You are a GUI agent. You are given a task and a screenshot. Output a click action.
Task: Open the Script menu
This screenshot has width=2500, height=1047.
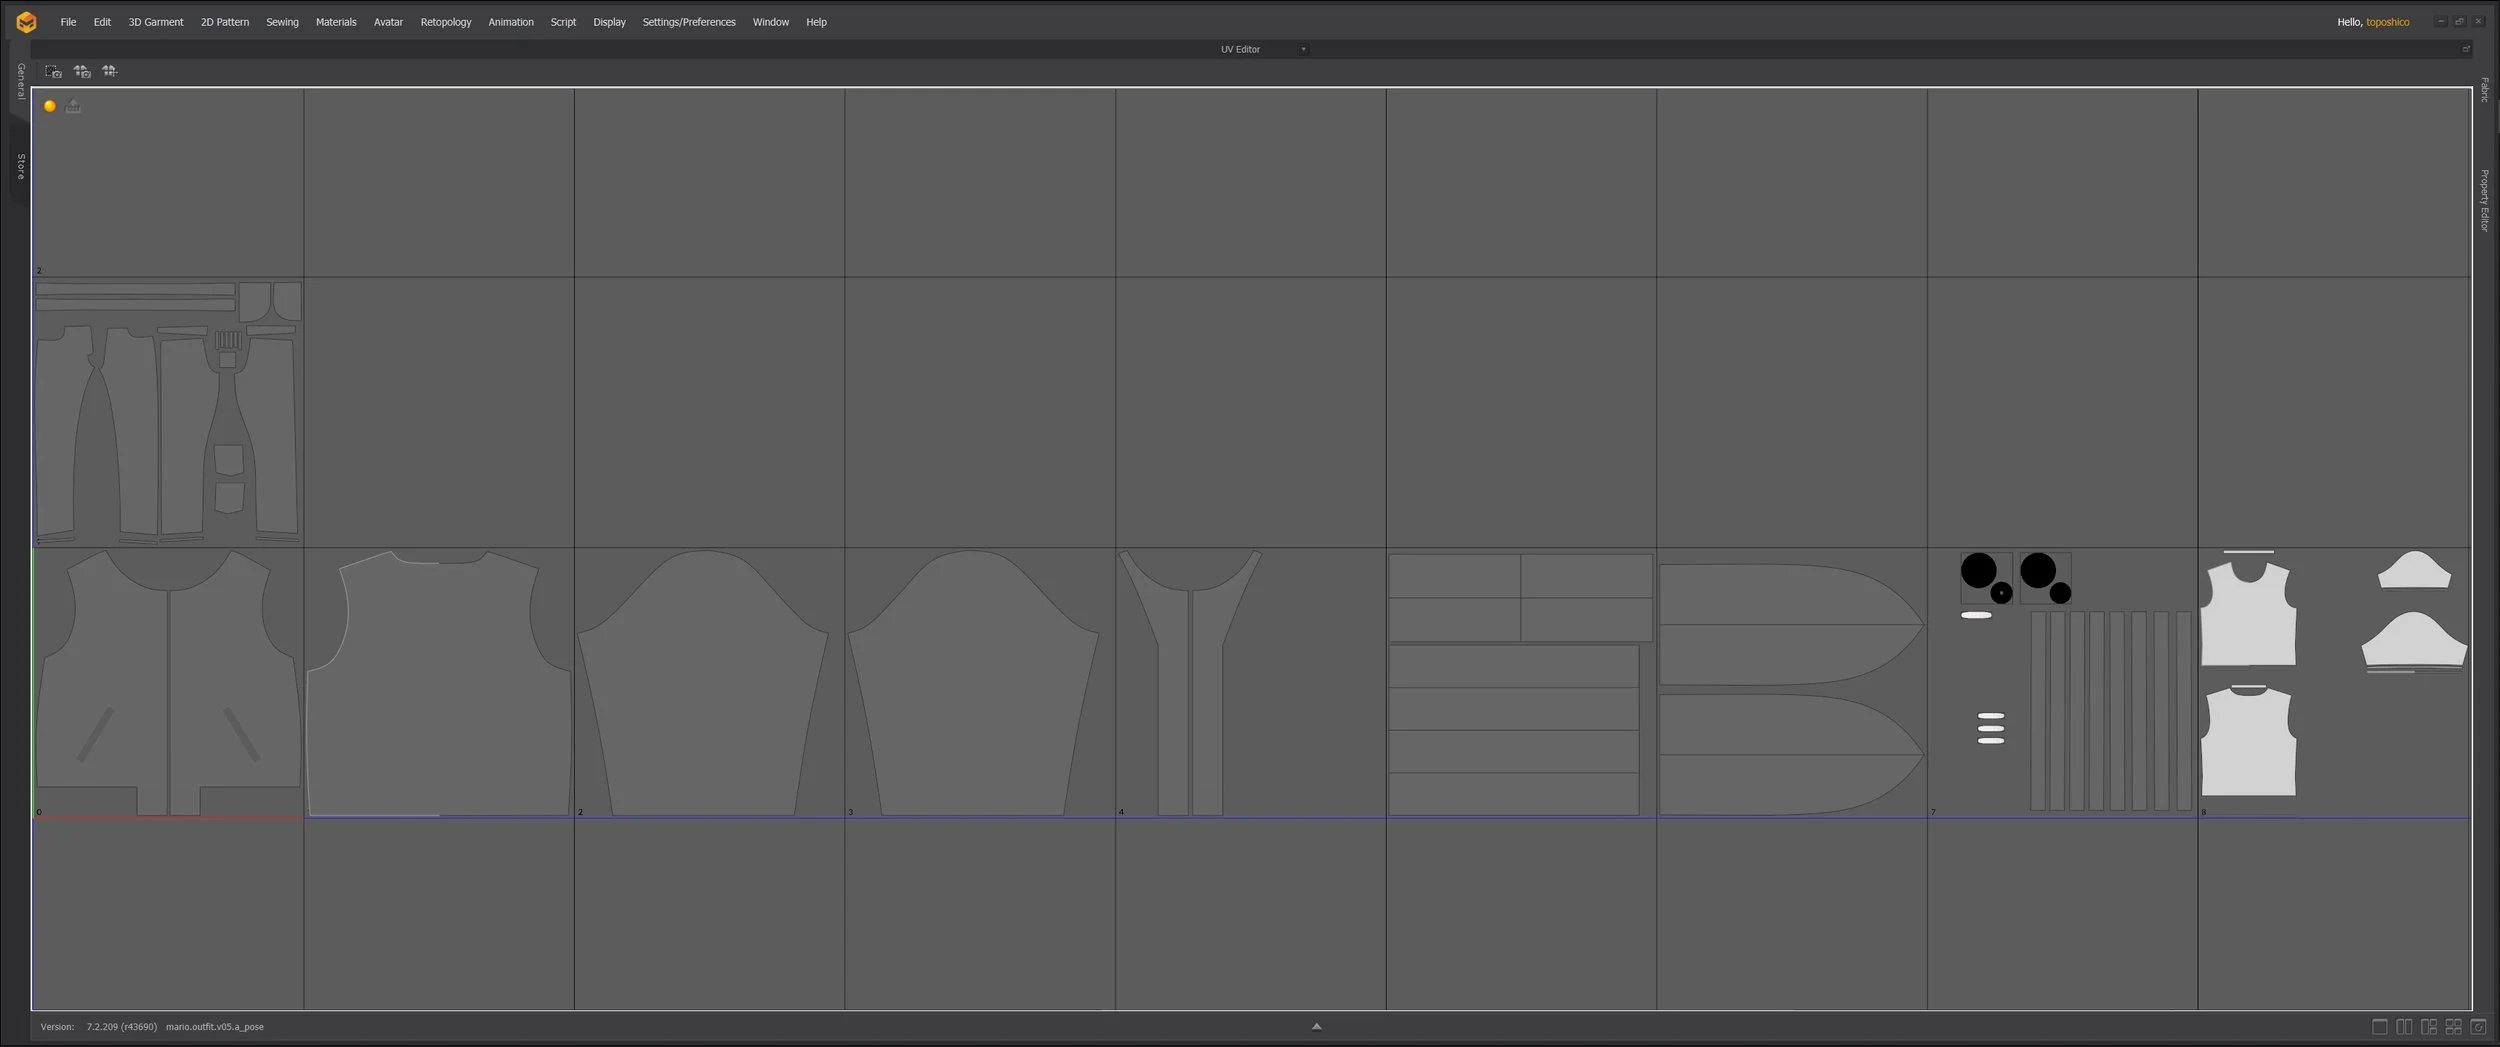click(563, 22)
